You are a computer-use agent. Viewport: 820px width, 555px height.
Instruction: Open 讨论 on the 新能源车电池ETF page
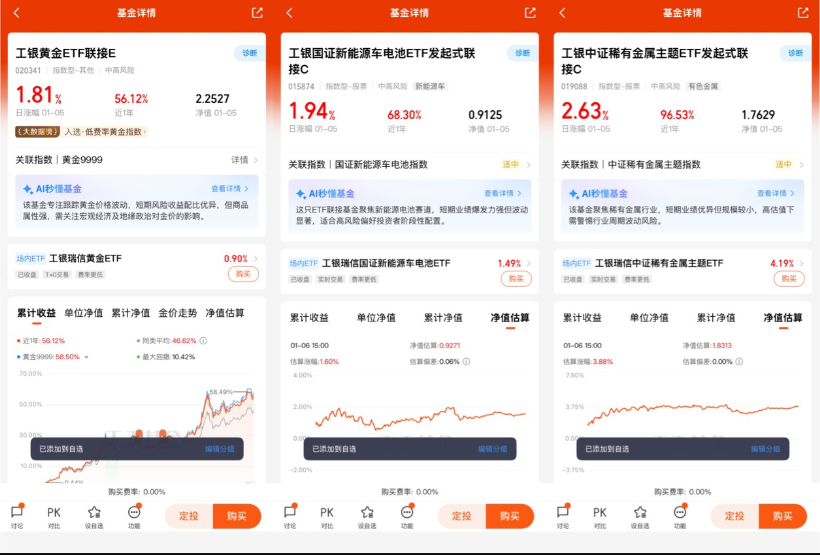click(290, 516)
